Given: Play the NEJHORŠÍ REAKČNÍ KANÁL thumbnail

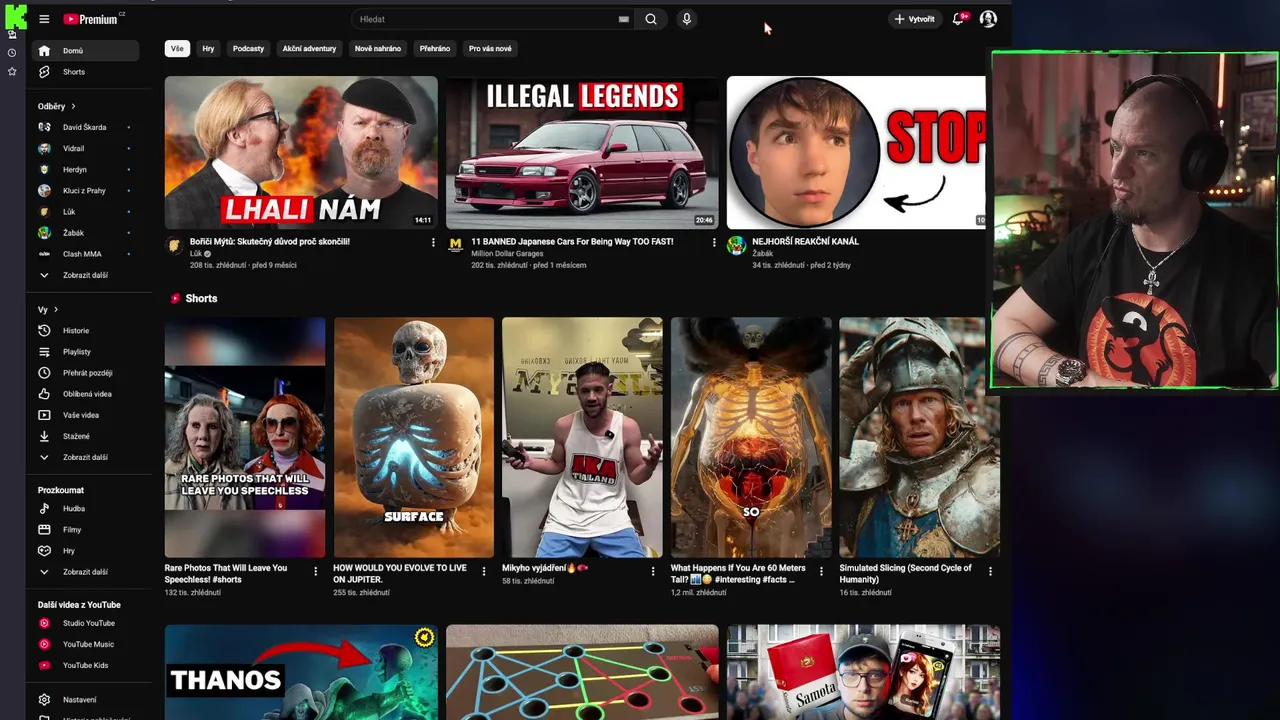Looking at the screenshot, I should [x=856, y=153].
